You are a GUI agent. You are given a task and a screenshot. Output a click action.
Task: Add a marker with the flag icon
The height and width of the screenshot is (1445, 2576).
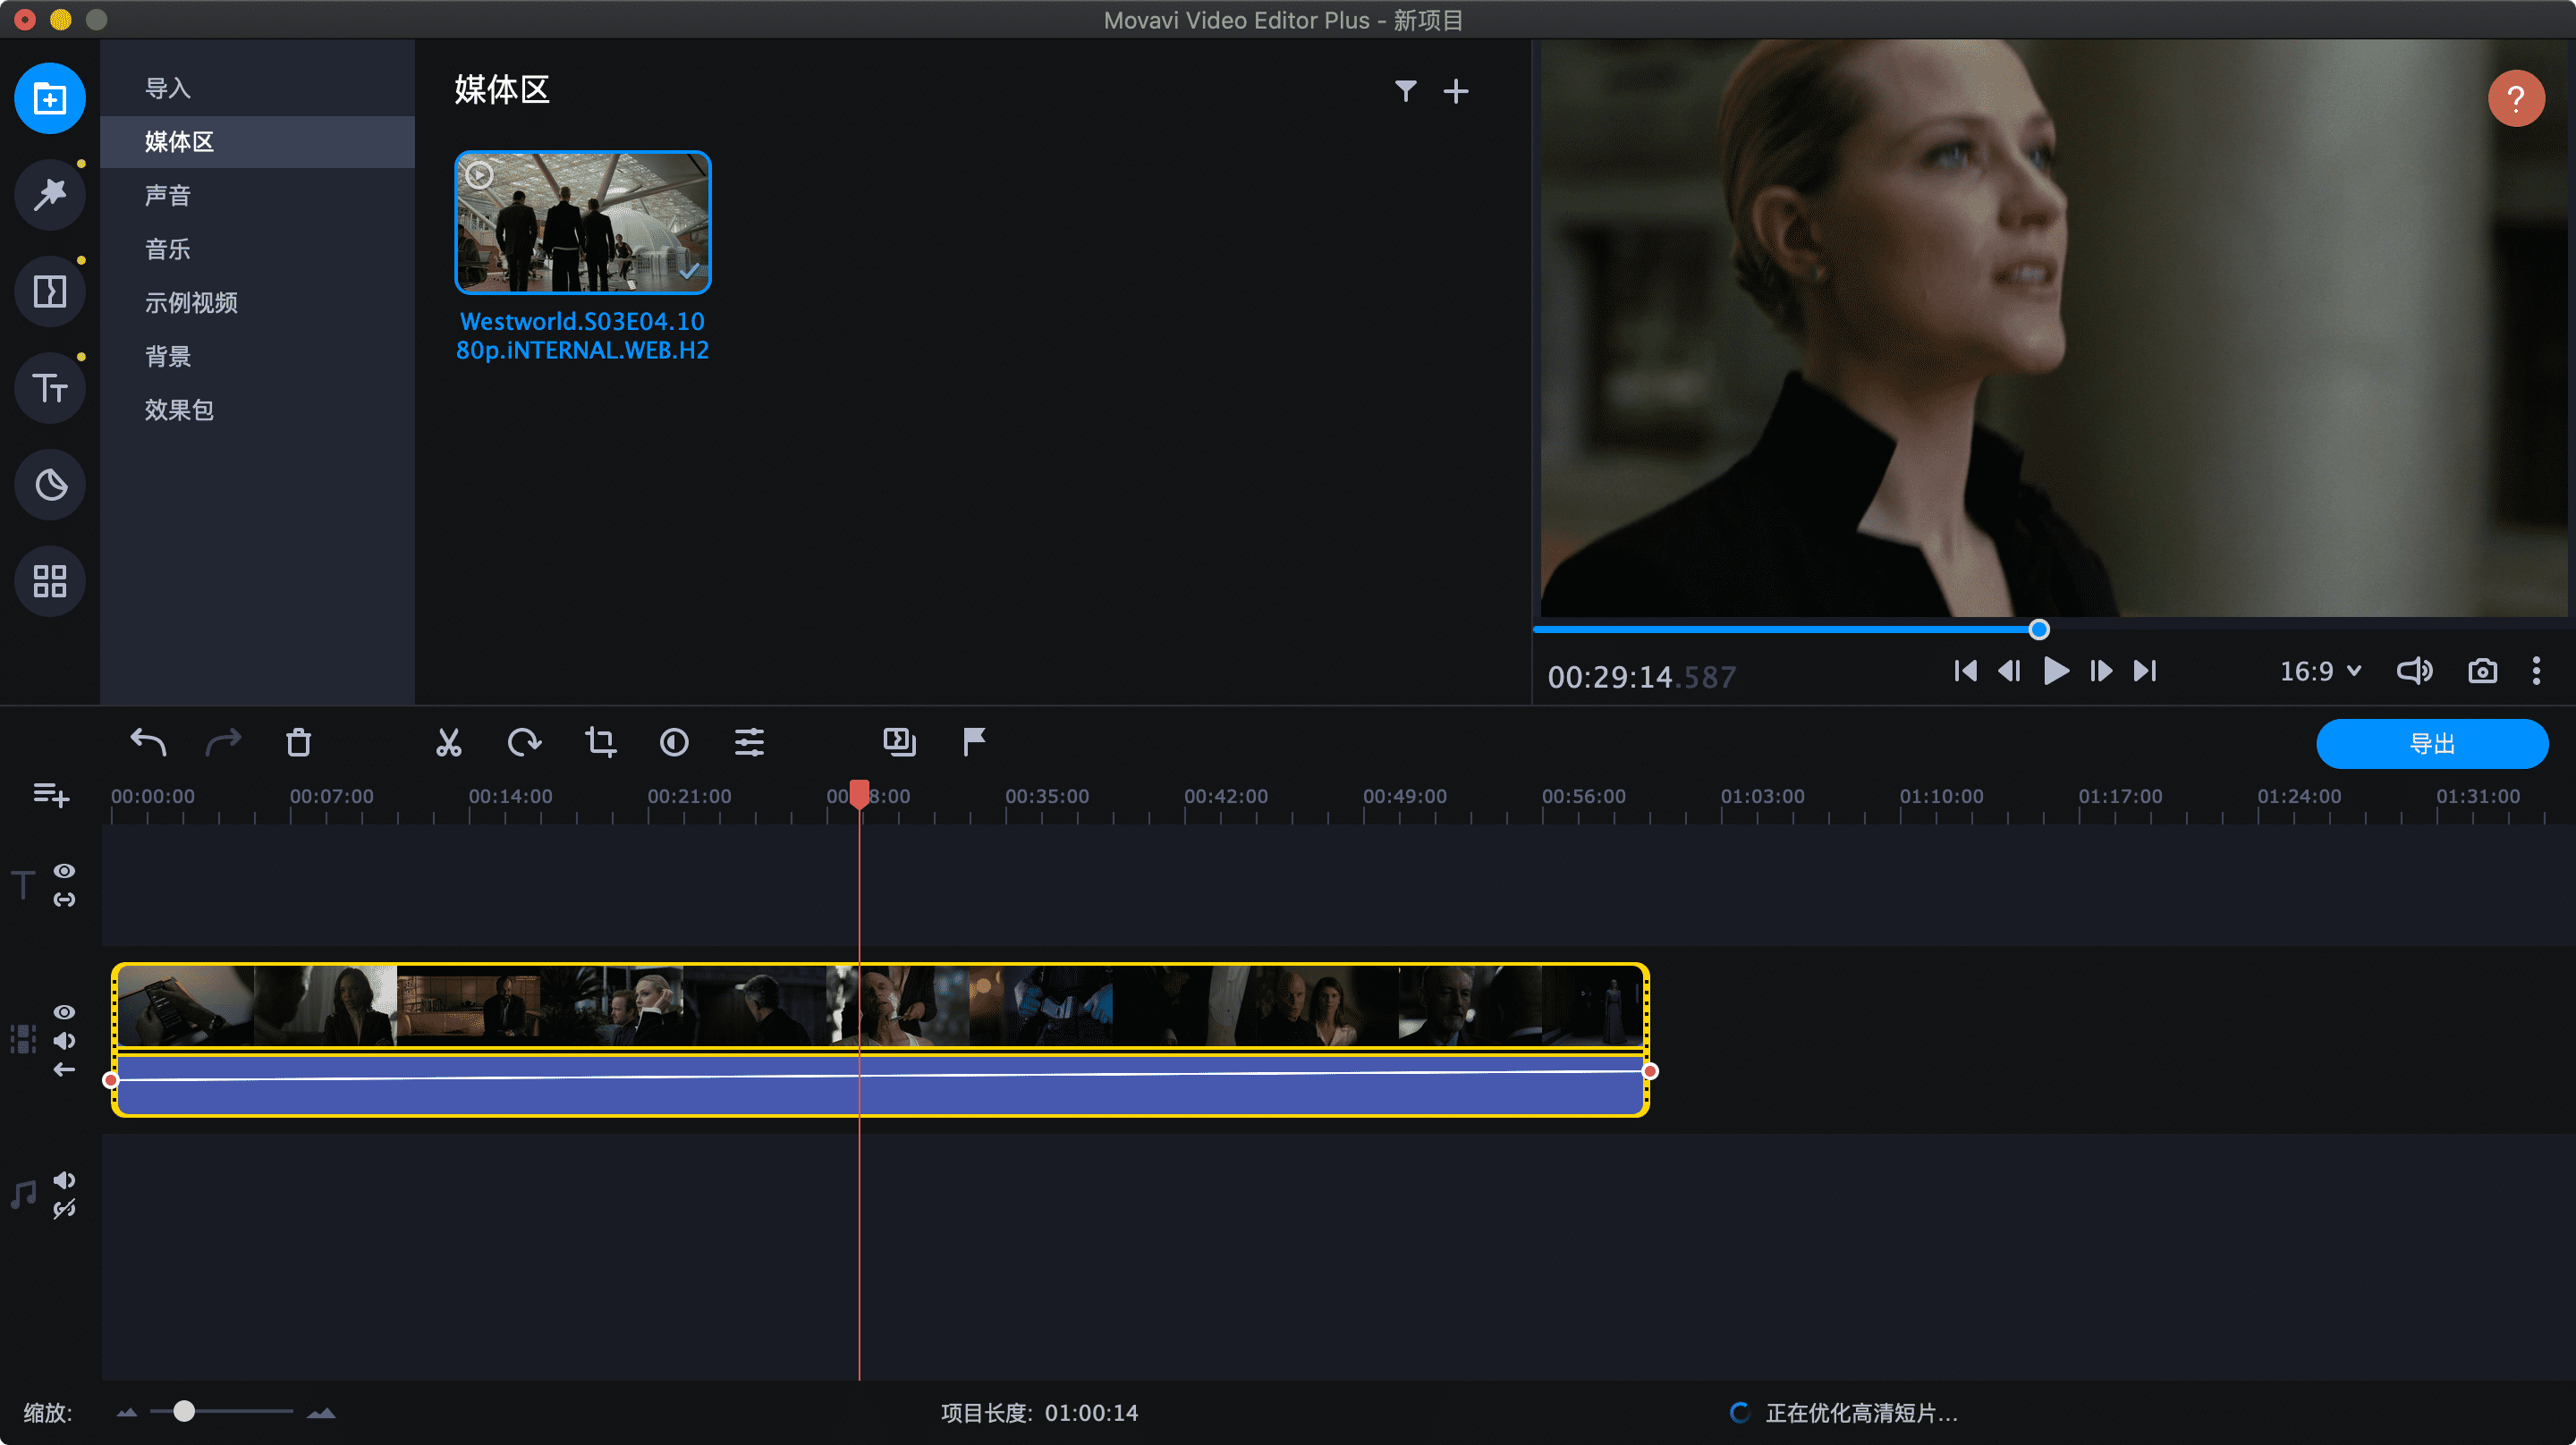(974, 741)
